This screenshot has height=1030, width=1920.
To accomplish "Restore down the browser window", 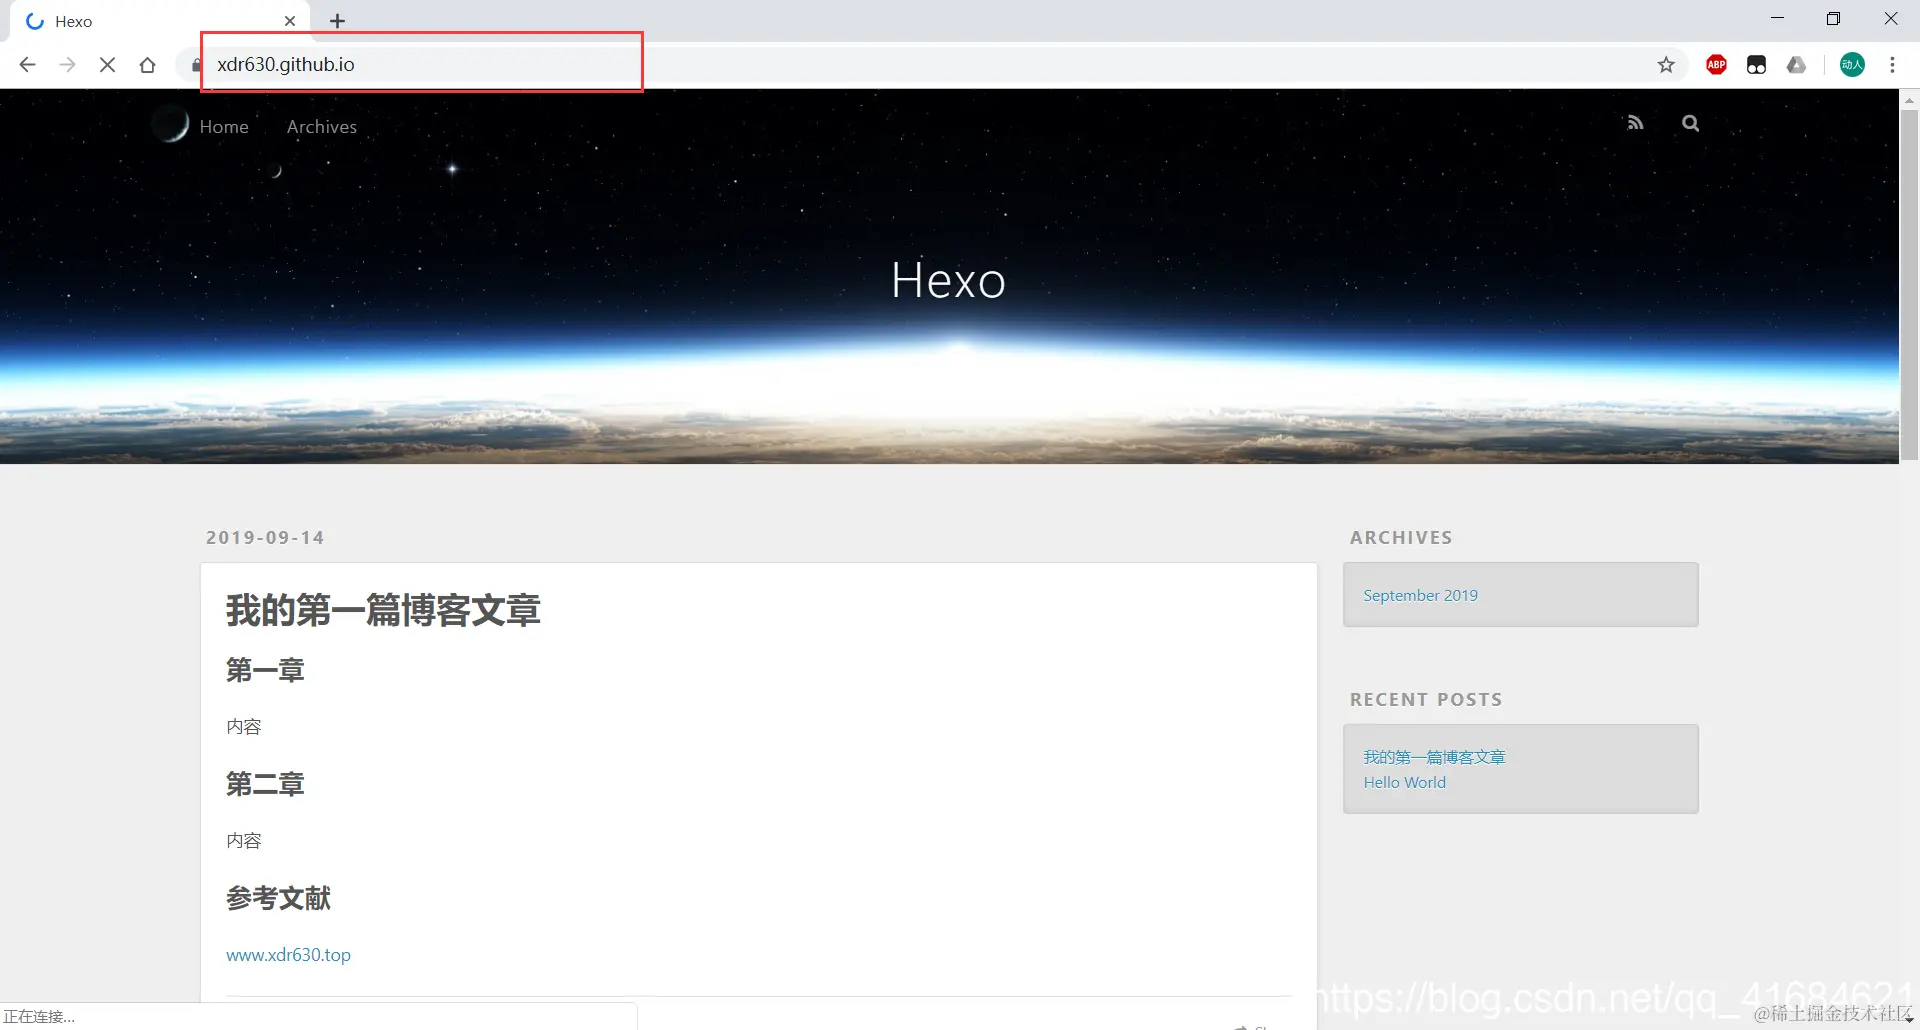I will (x=1833, y=19).
